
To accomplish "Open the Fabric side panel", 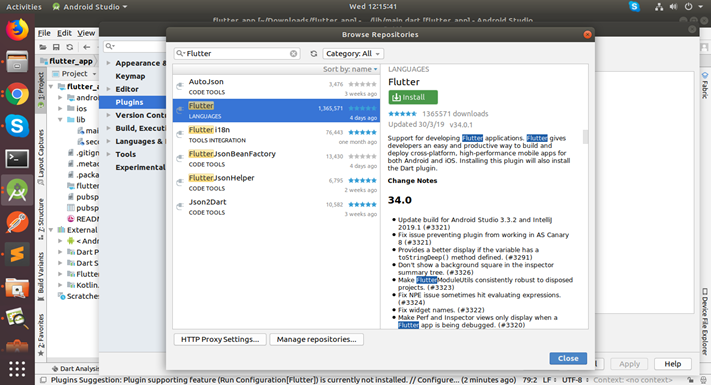I will [705, 86].
